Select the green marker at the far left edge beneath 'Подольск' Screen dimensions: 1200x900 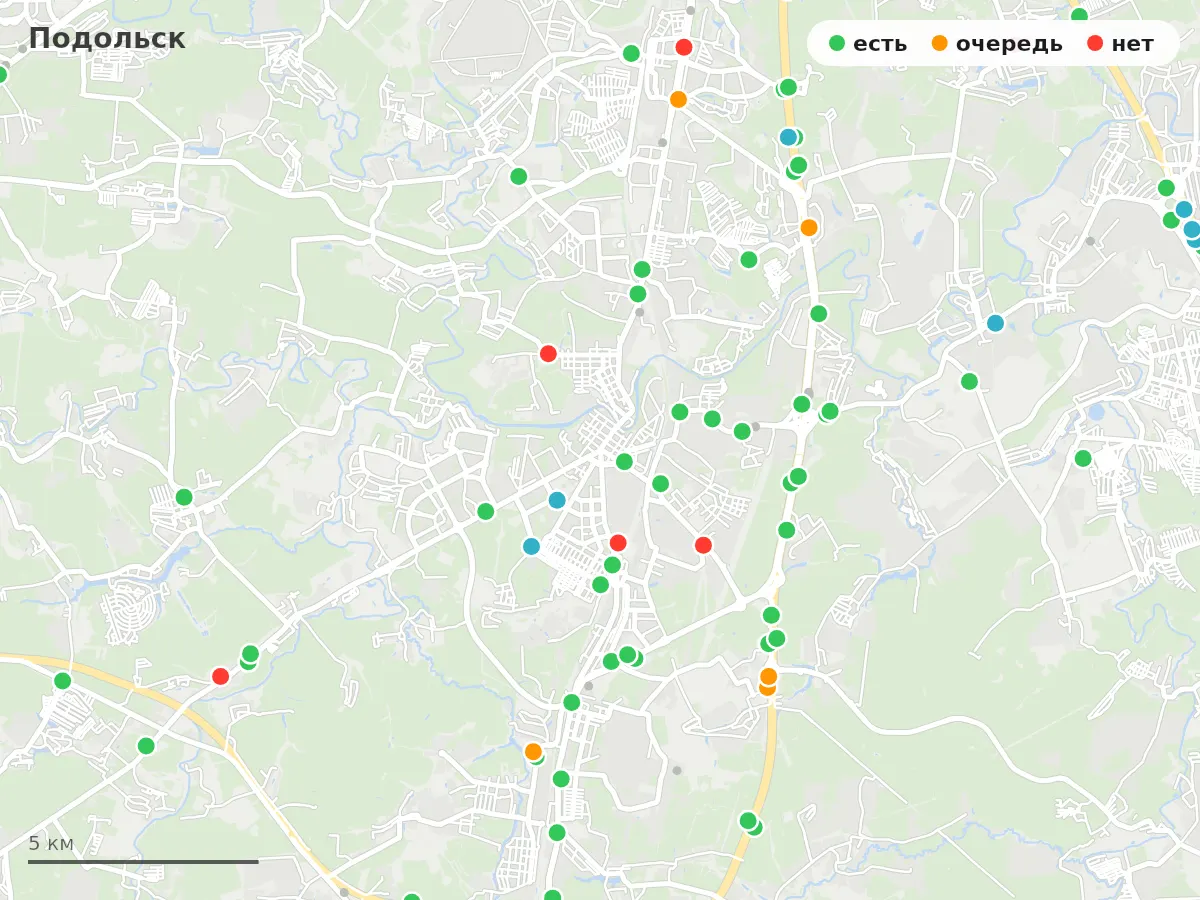pos(1,74)
